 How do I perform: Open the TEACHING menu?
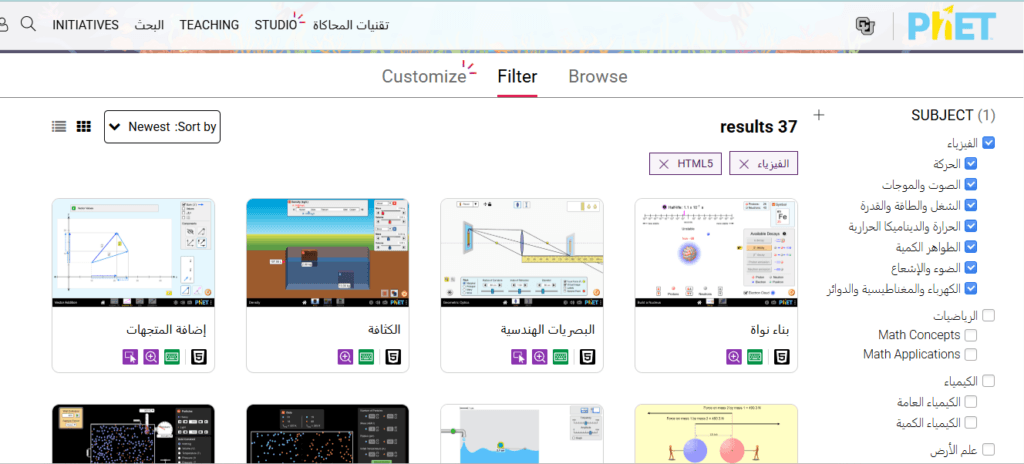[x=209, y=24]
